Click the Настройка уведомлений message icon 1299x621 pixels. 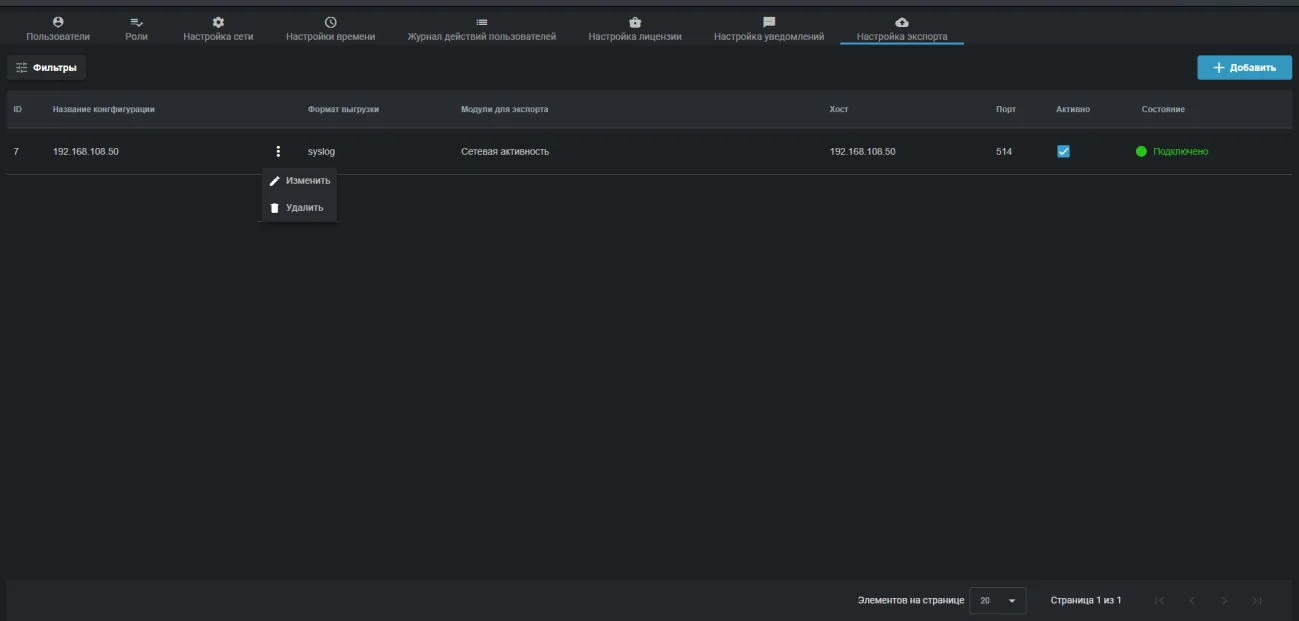pyautogui.click(x=769, y=22)
